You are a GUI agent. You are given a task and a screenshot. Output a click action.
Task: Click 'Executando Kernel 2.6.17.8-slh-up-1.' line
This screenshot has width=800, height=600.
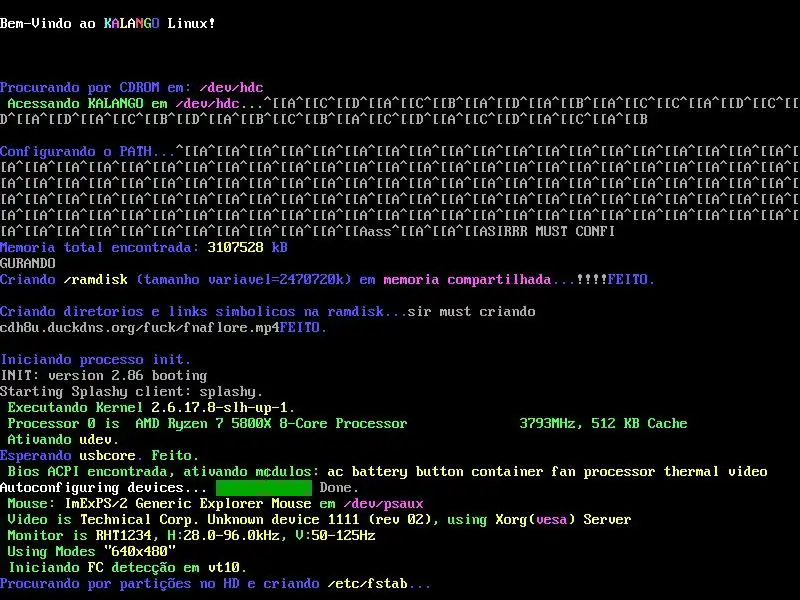(x=152, y=408)
